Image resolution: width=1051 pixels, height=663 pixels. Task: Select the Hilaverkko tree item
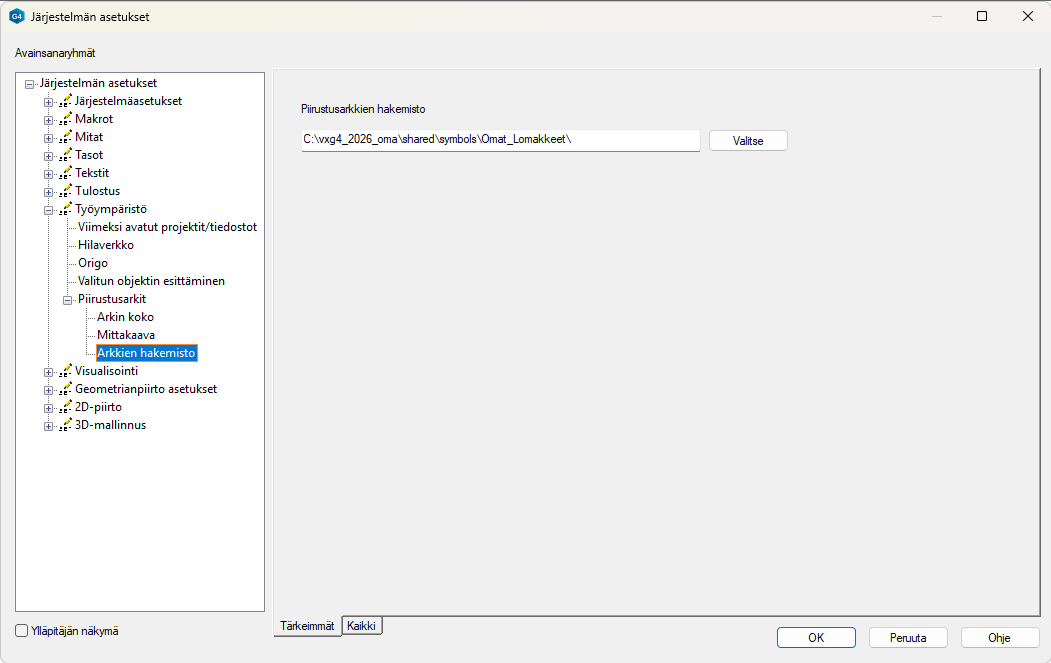tap(106, 245)
